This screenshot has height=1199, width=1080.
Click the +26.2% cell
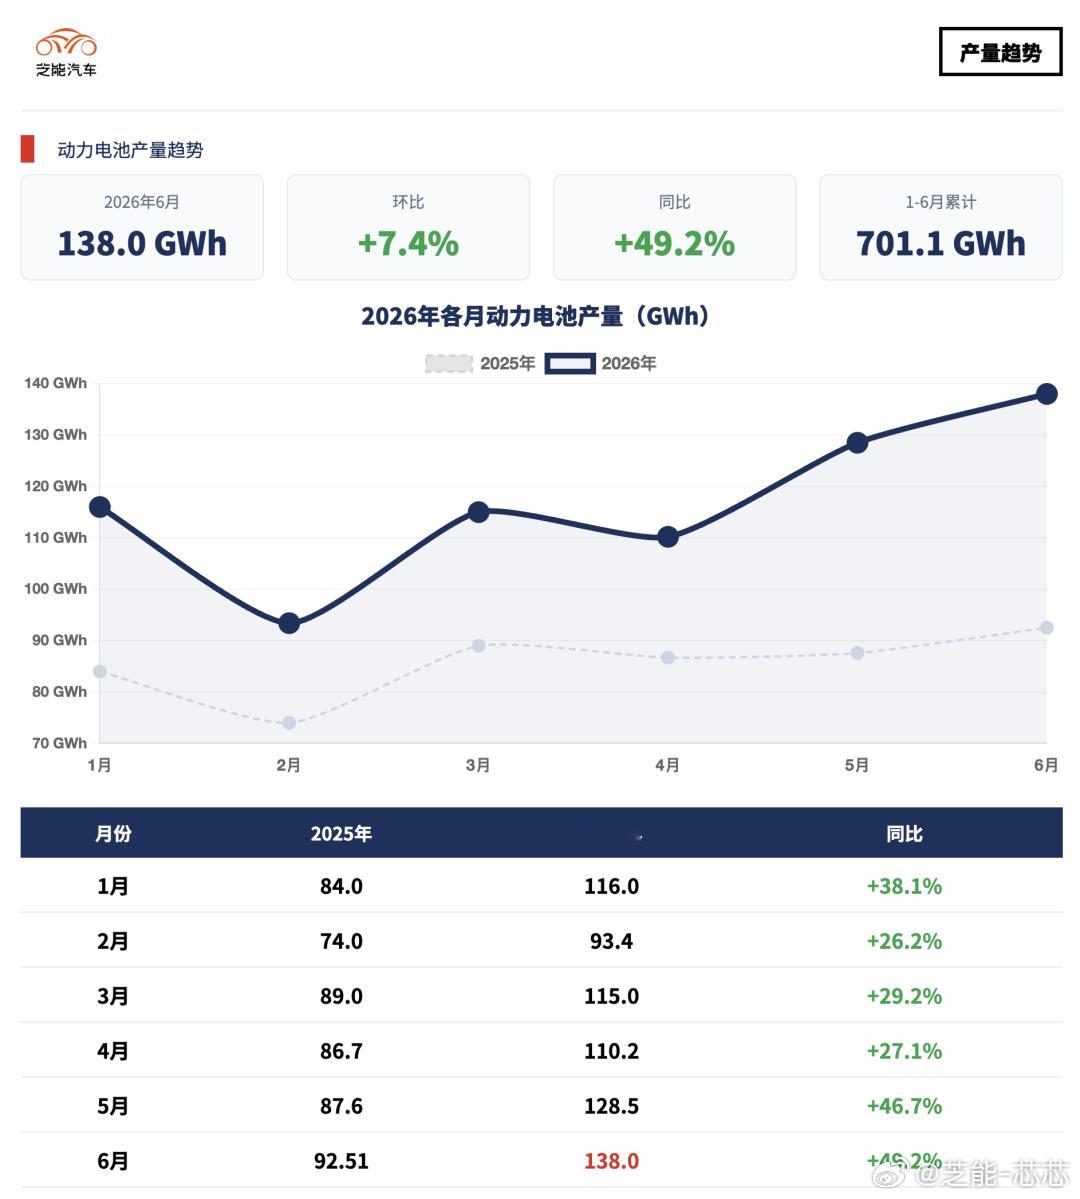[x=904, y=941]
